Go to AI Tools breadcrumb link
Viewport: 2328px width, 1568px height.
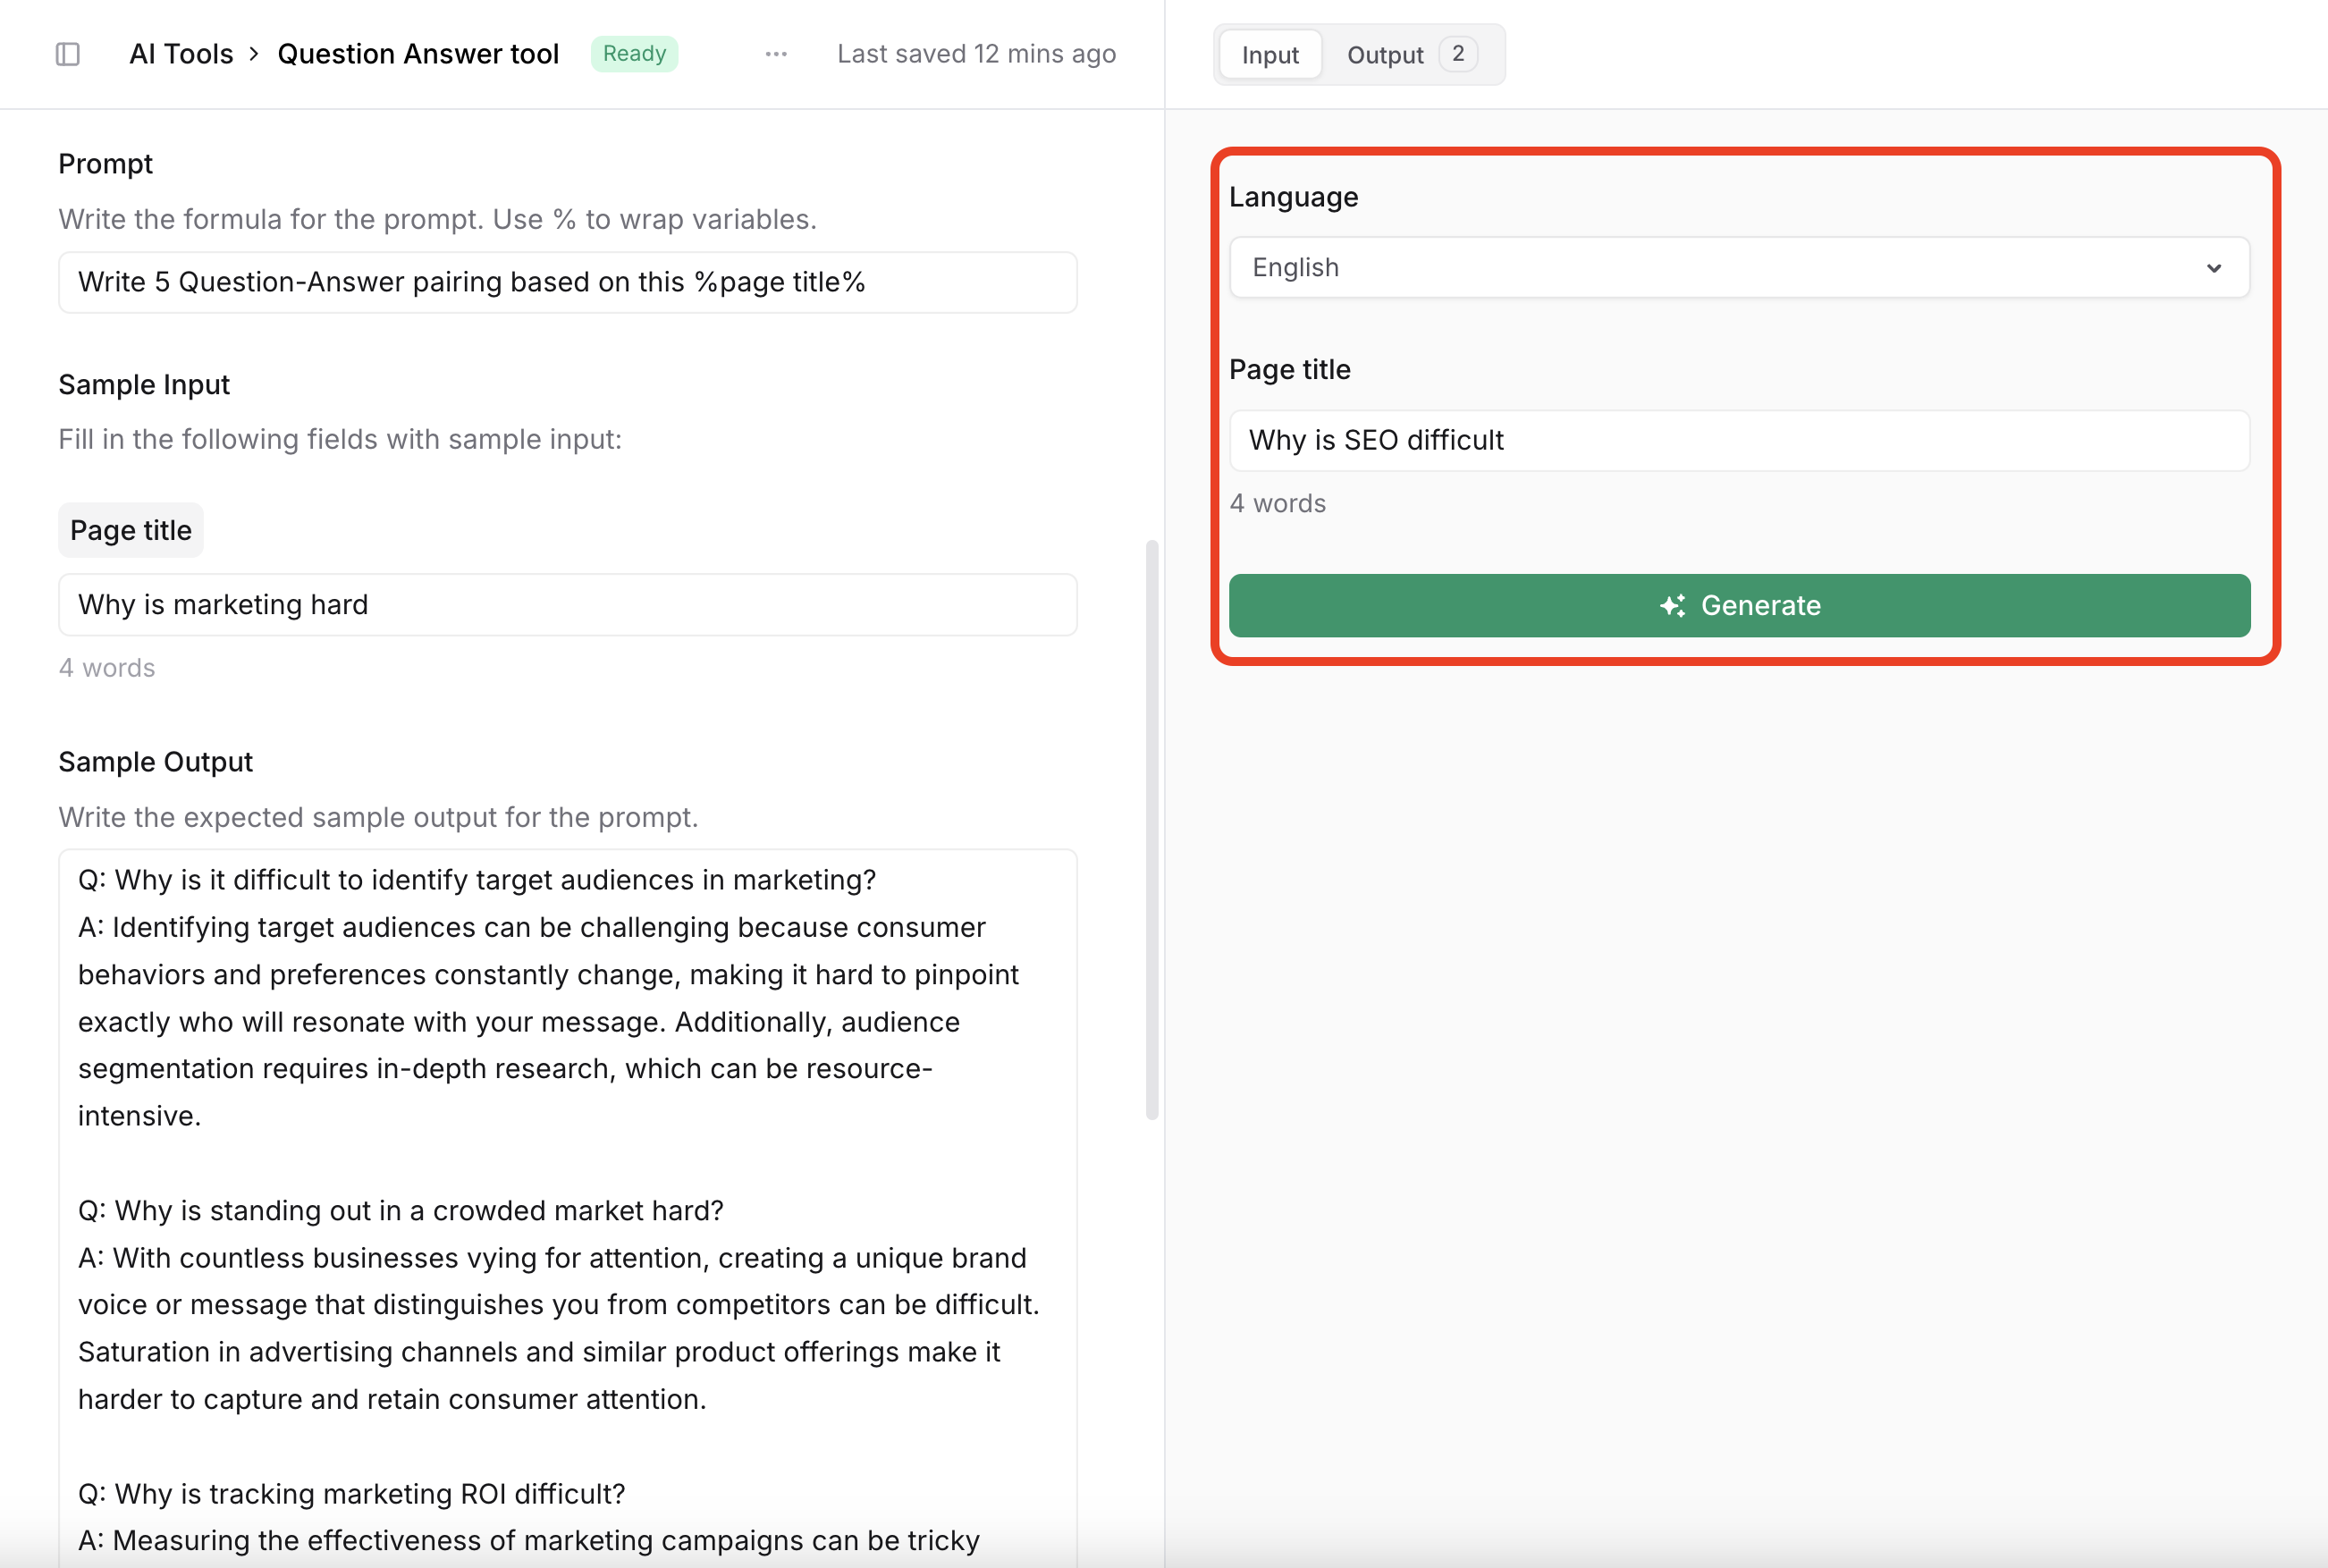tap(181, 54)
